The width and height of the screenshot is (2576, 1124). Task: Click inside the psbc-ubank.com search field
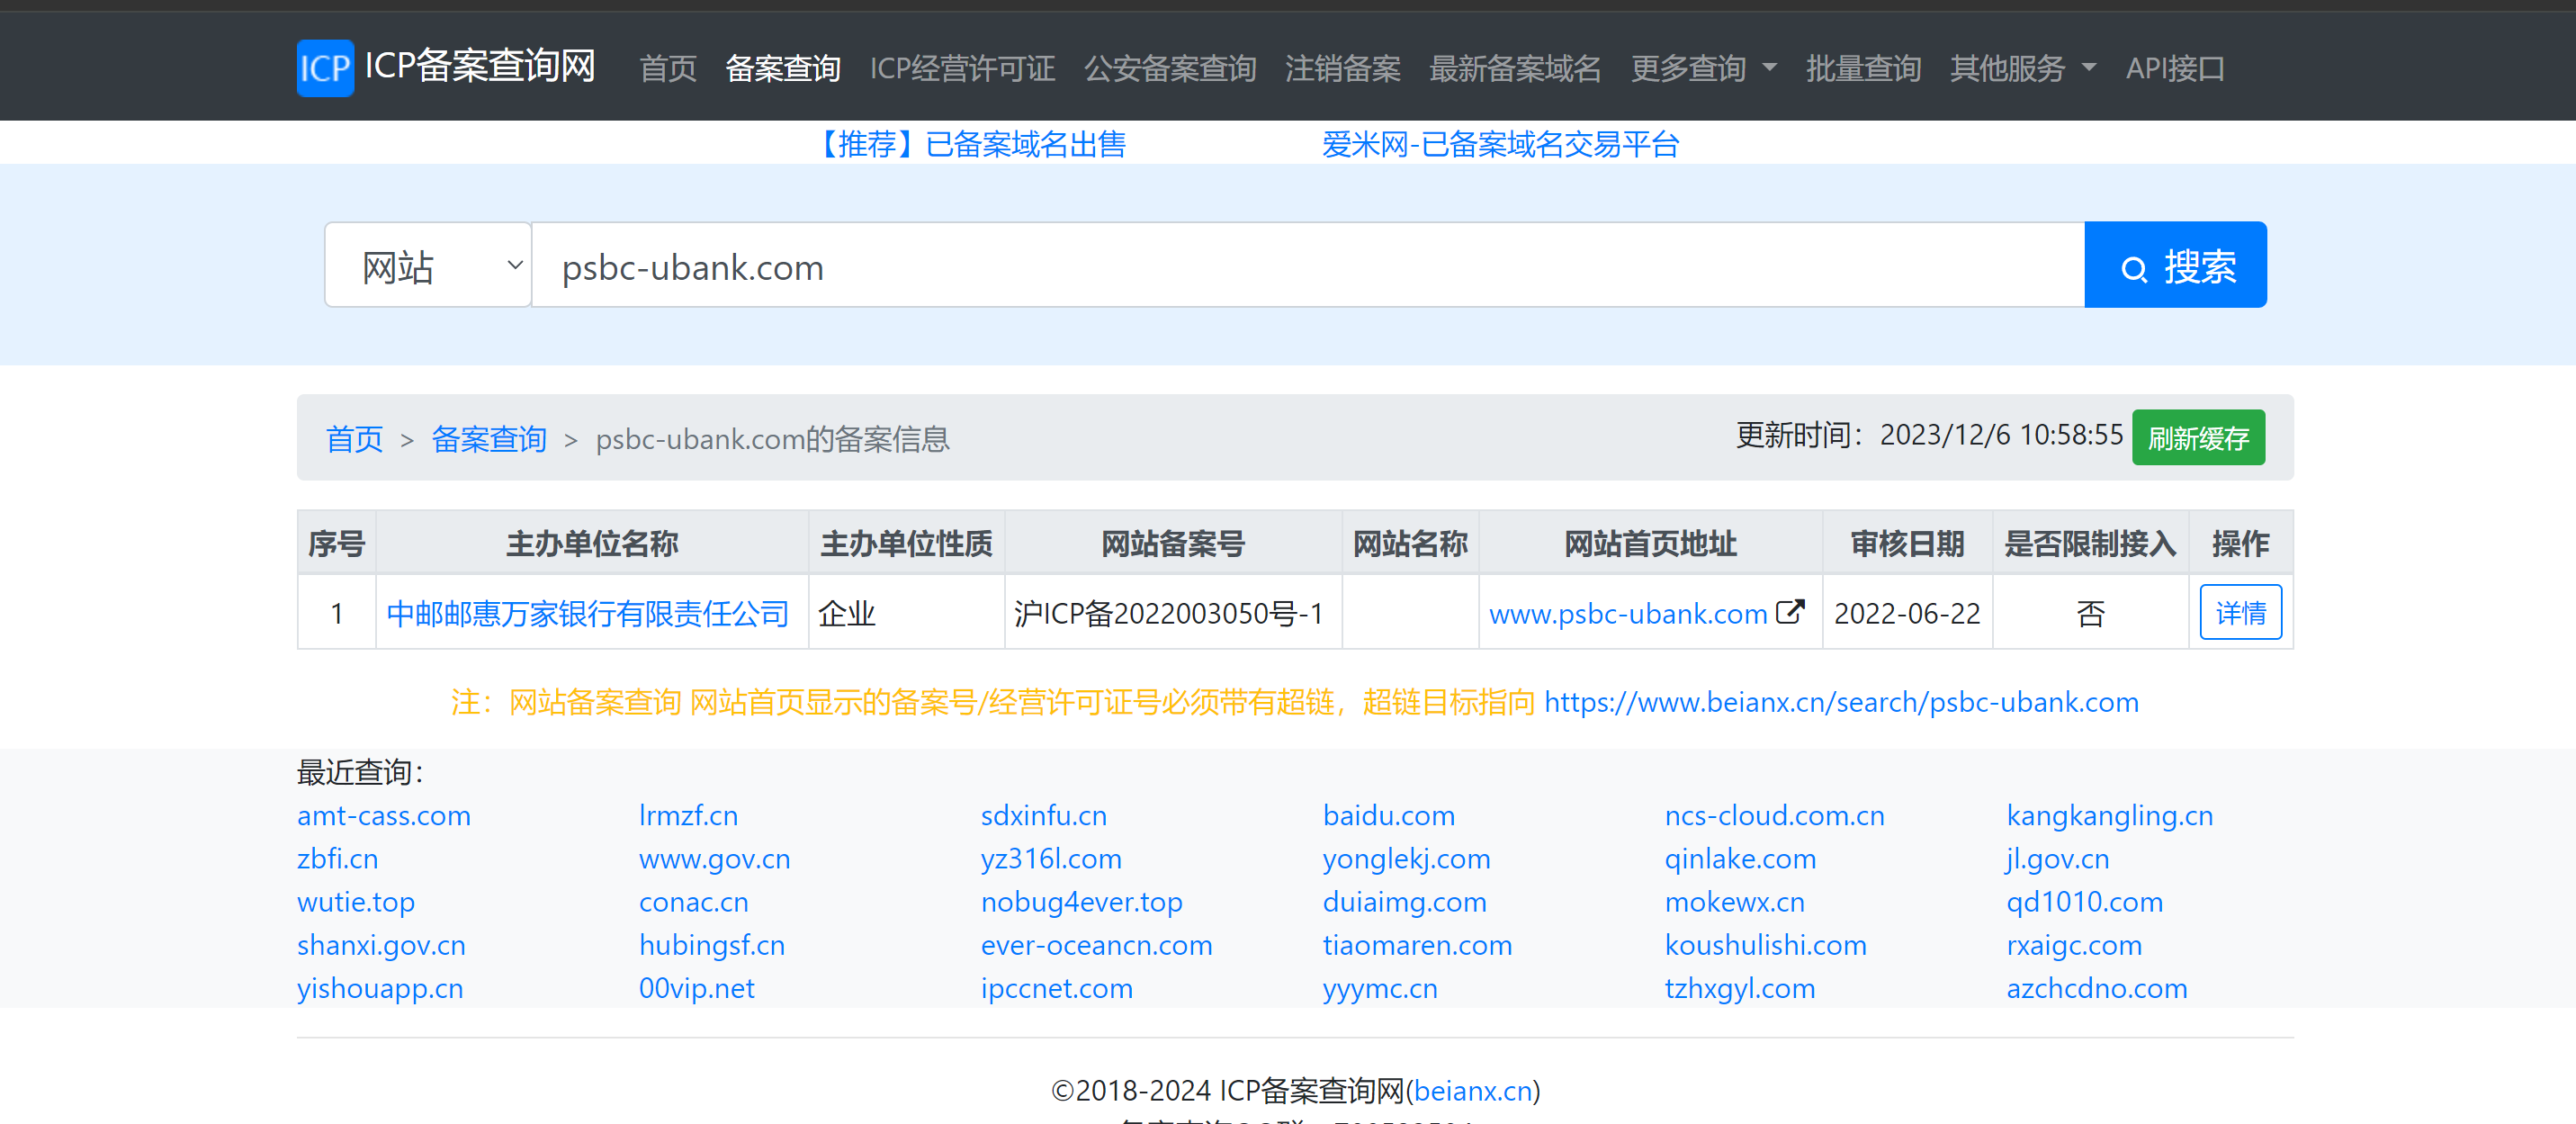1300,266
